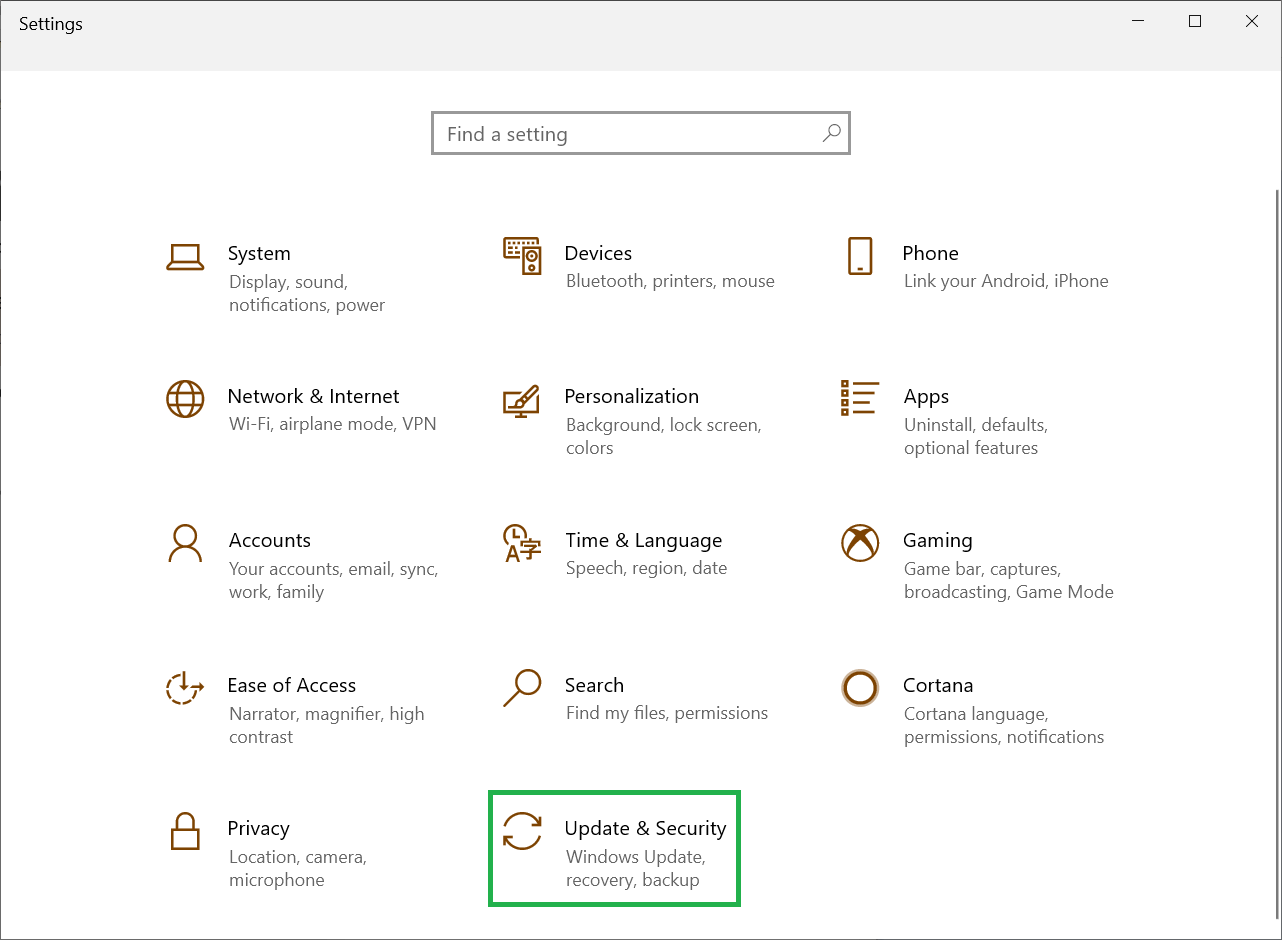Click the Cortana heading
The image size is (1282, 940).
pyautogui.click(x=938, y=685)
